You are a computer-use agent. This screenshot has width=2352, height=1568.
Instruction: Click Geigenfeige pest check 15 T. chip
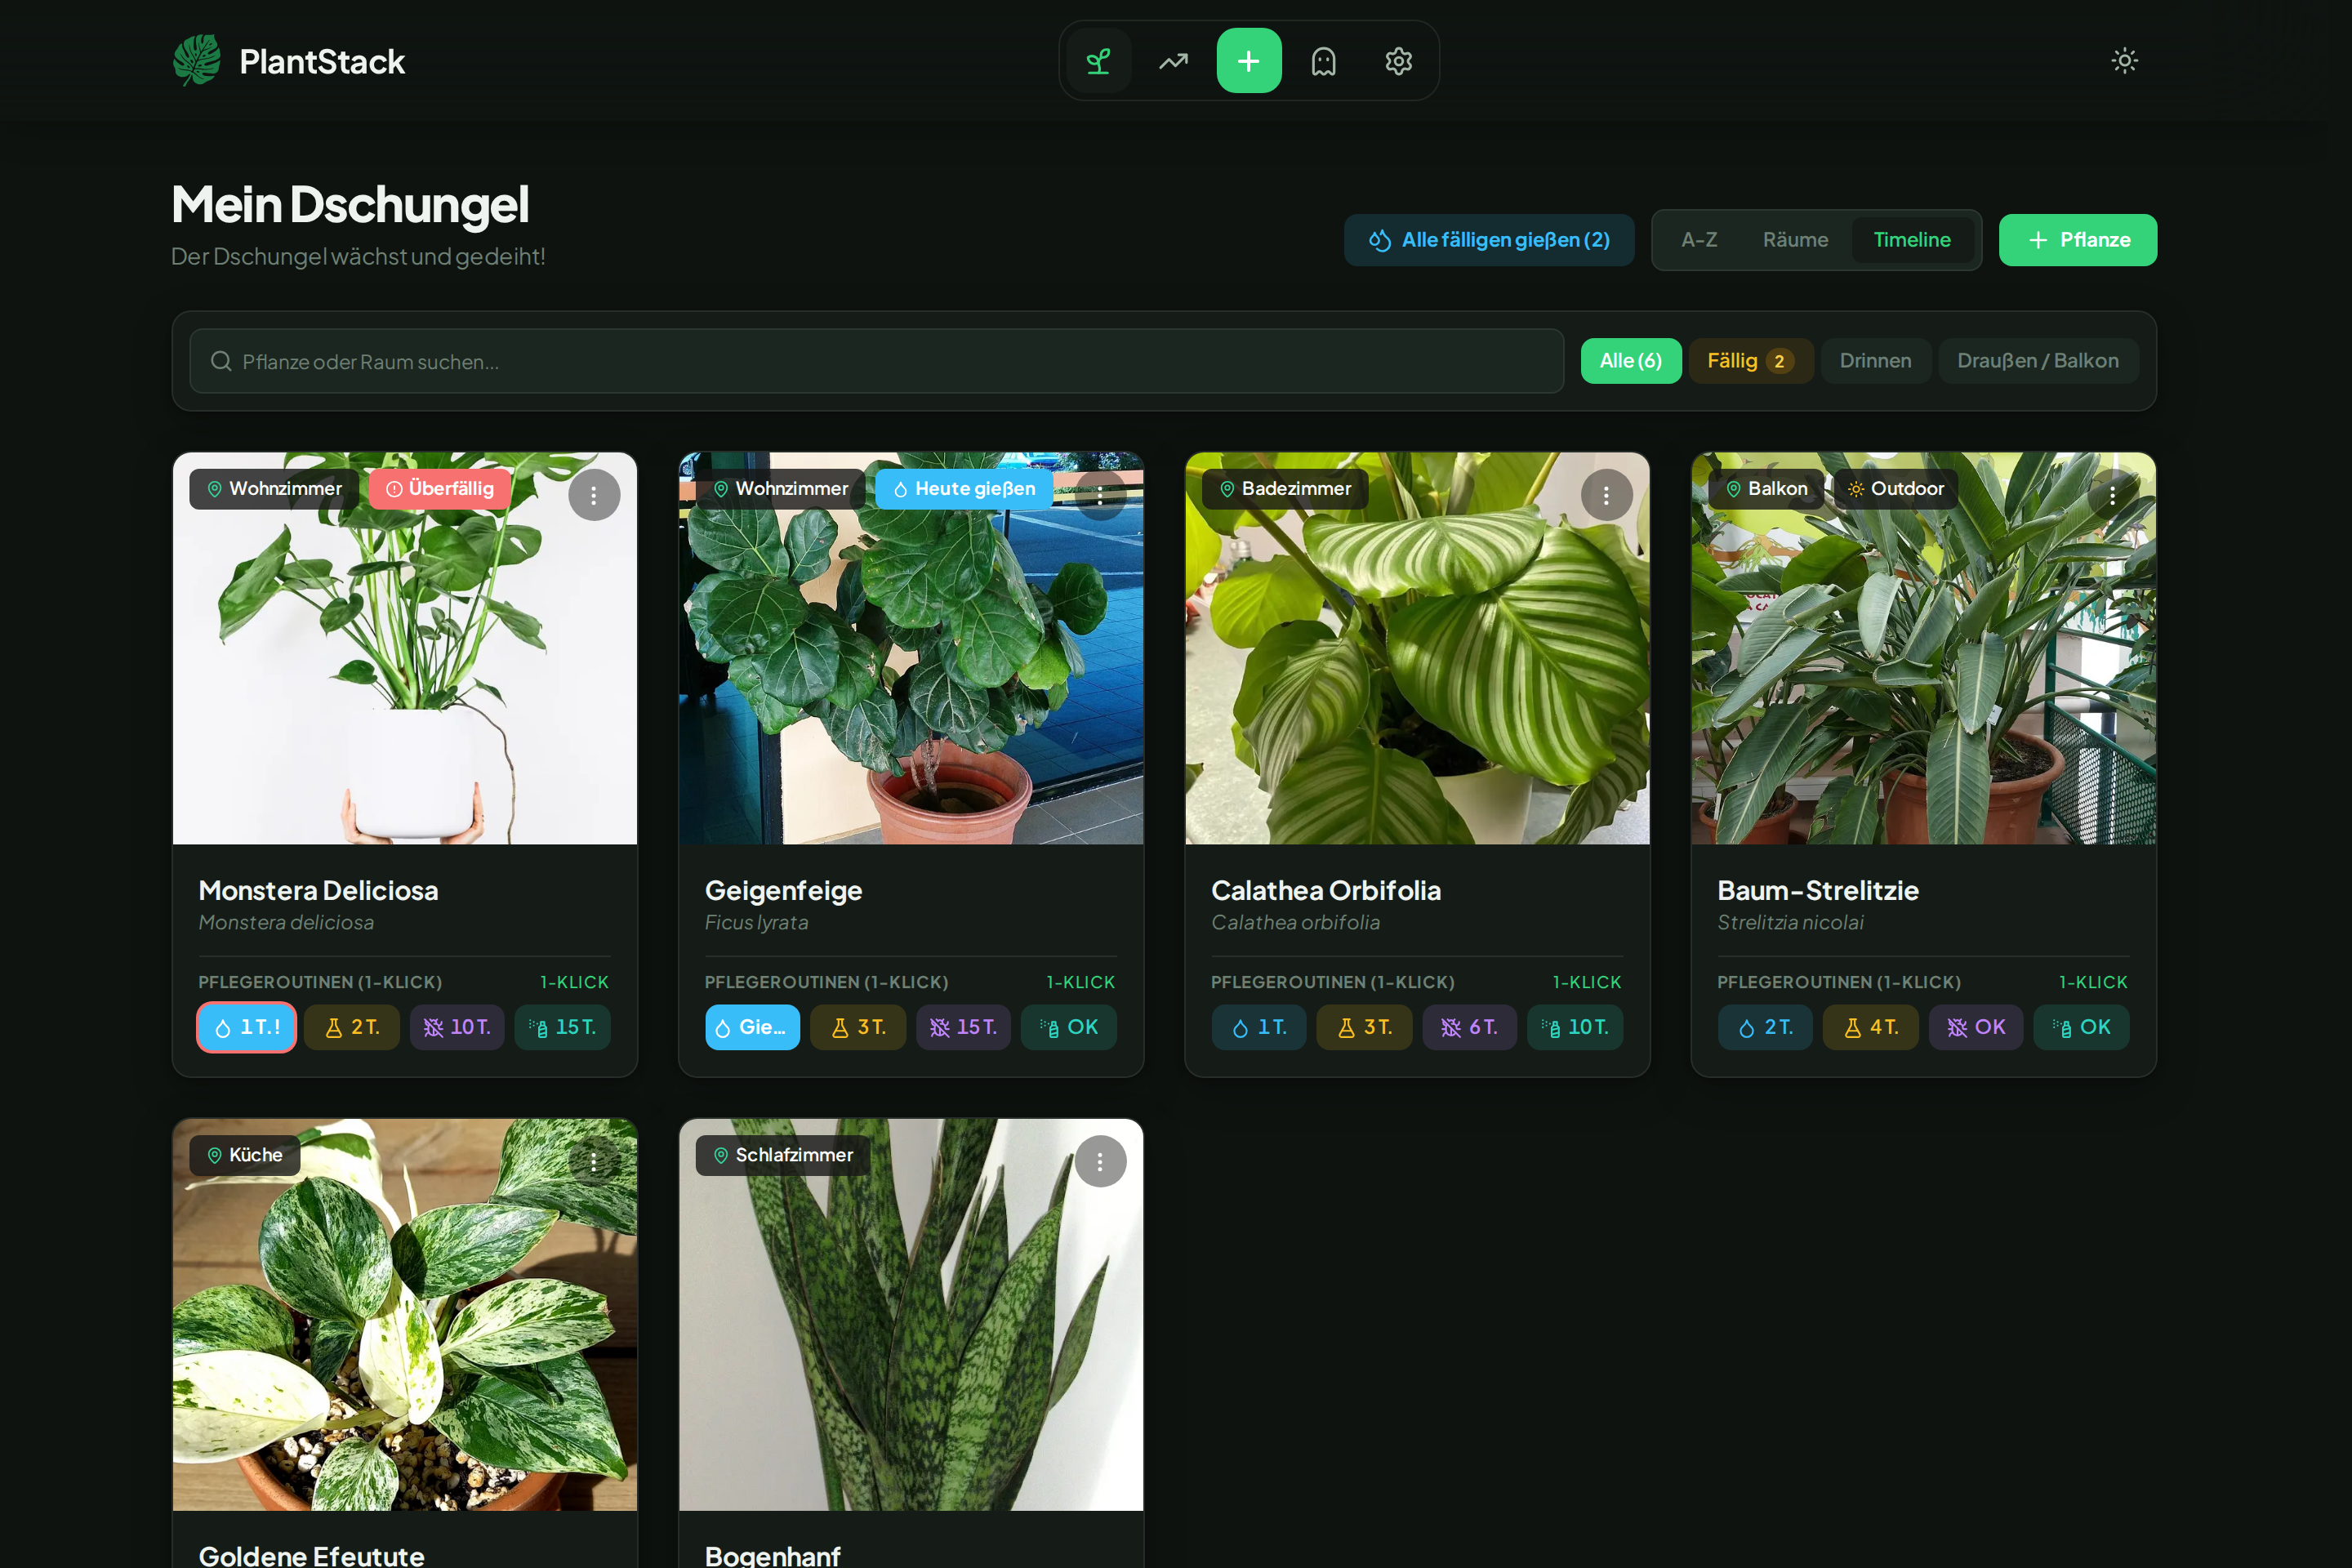(963, 1027)
